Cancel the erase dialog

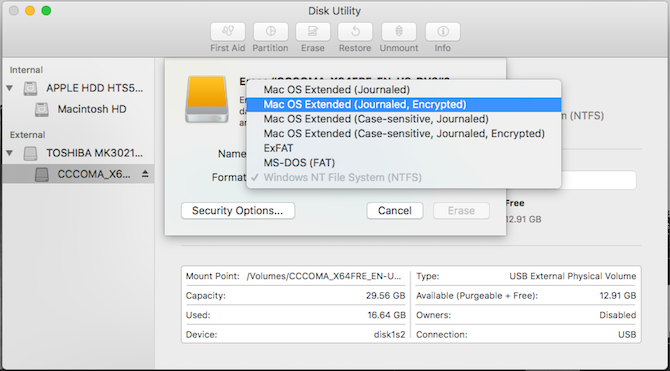point(395,211)
